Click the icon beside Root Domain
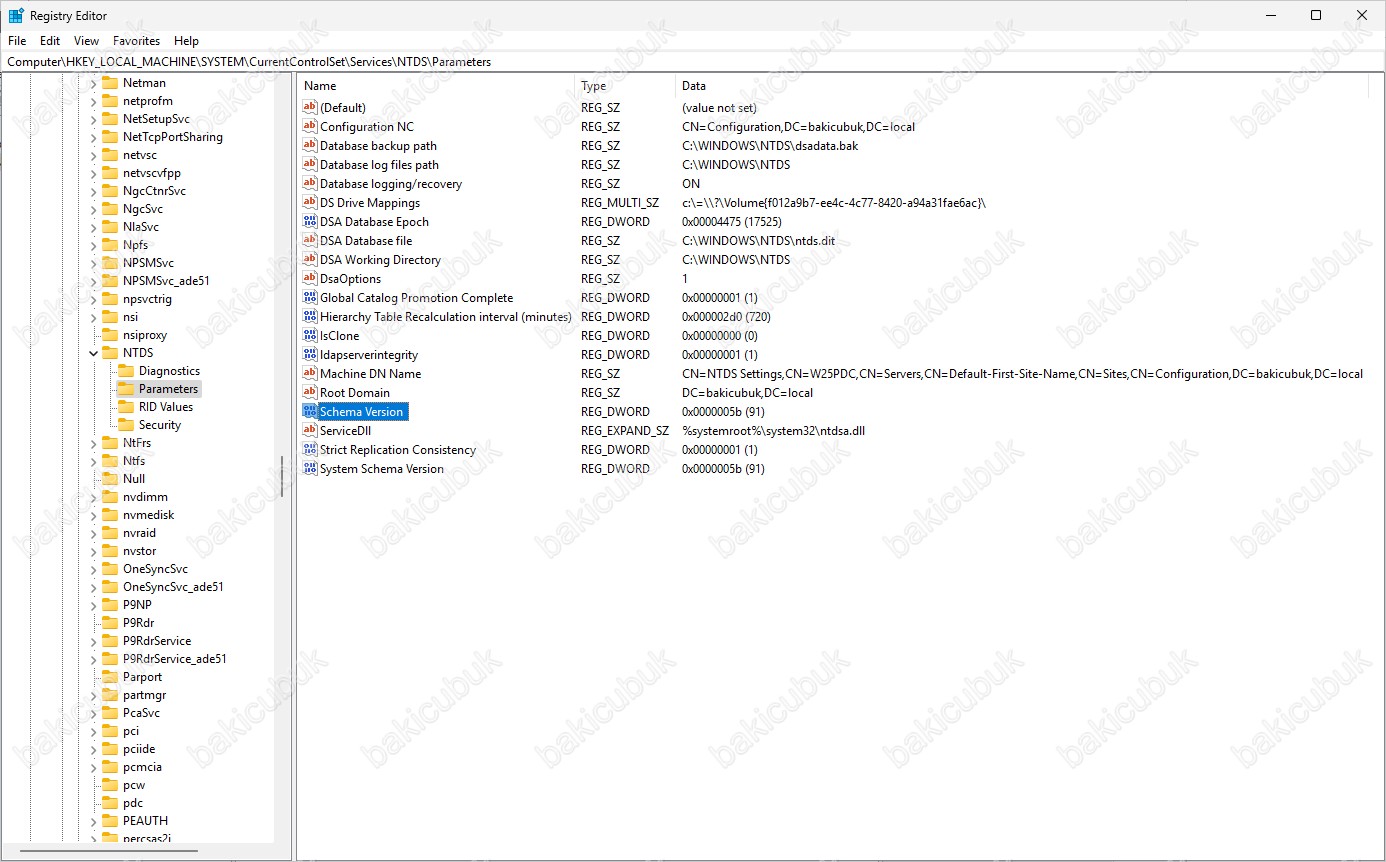1386x862 pixels. [310, 393]
